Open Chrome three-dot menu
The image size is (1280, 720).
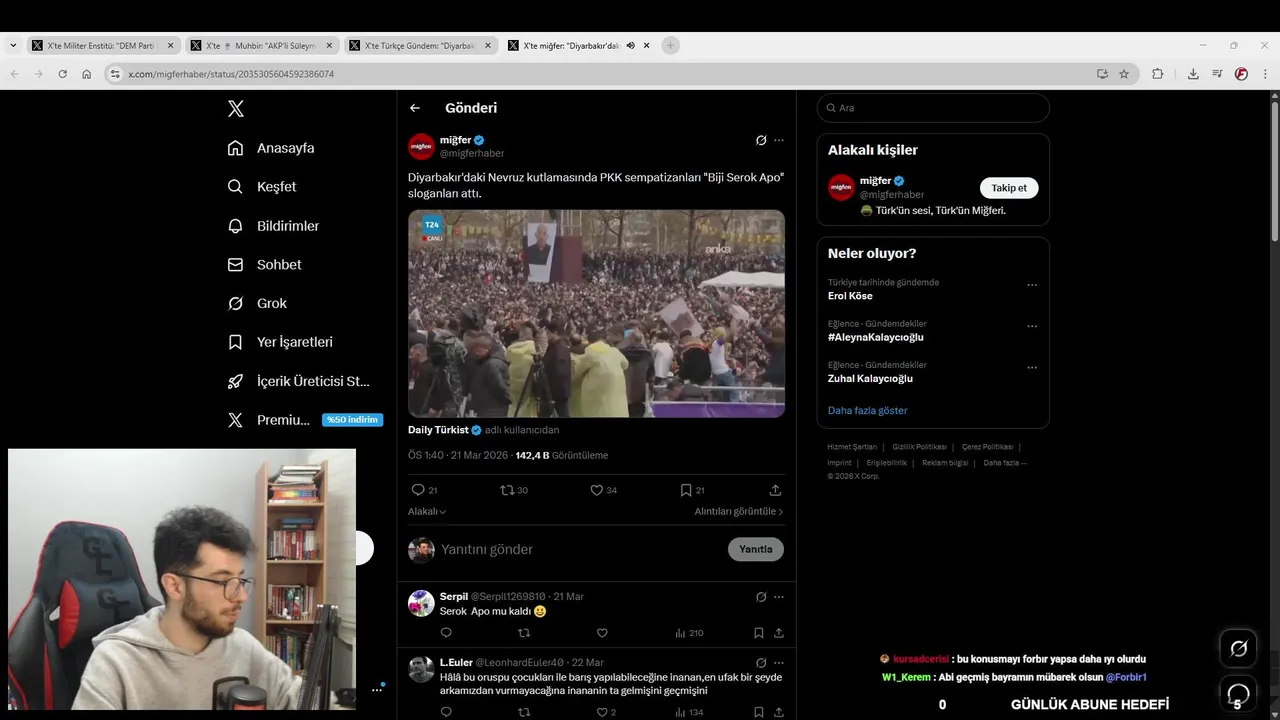pos(1266,74)
